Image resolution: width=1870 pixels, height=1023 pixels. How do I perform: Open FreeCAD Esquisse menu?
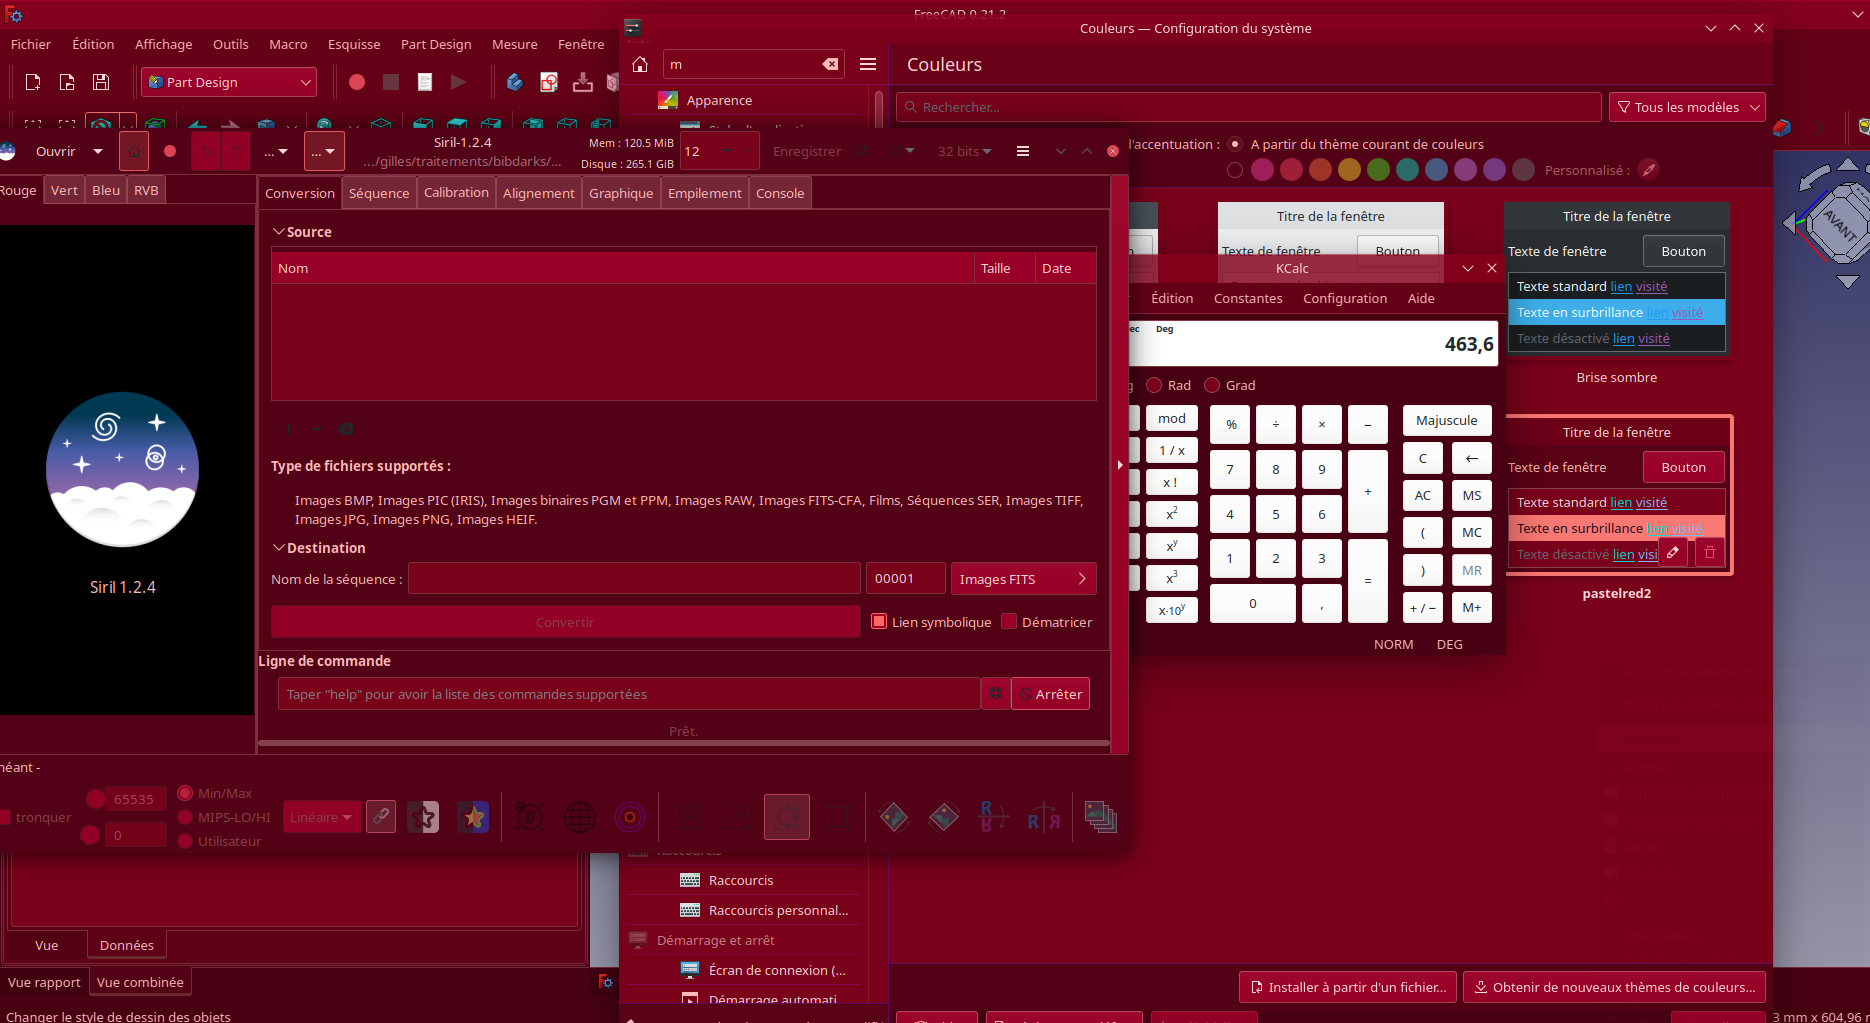tap(354, 44)
